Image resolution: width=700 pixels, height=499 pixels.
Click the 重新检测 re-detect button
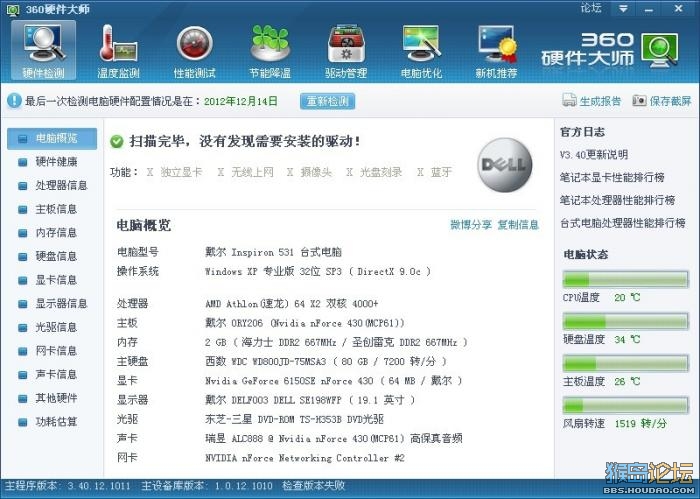click(327, 101)
